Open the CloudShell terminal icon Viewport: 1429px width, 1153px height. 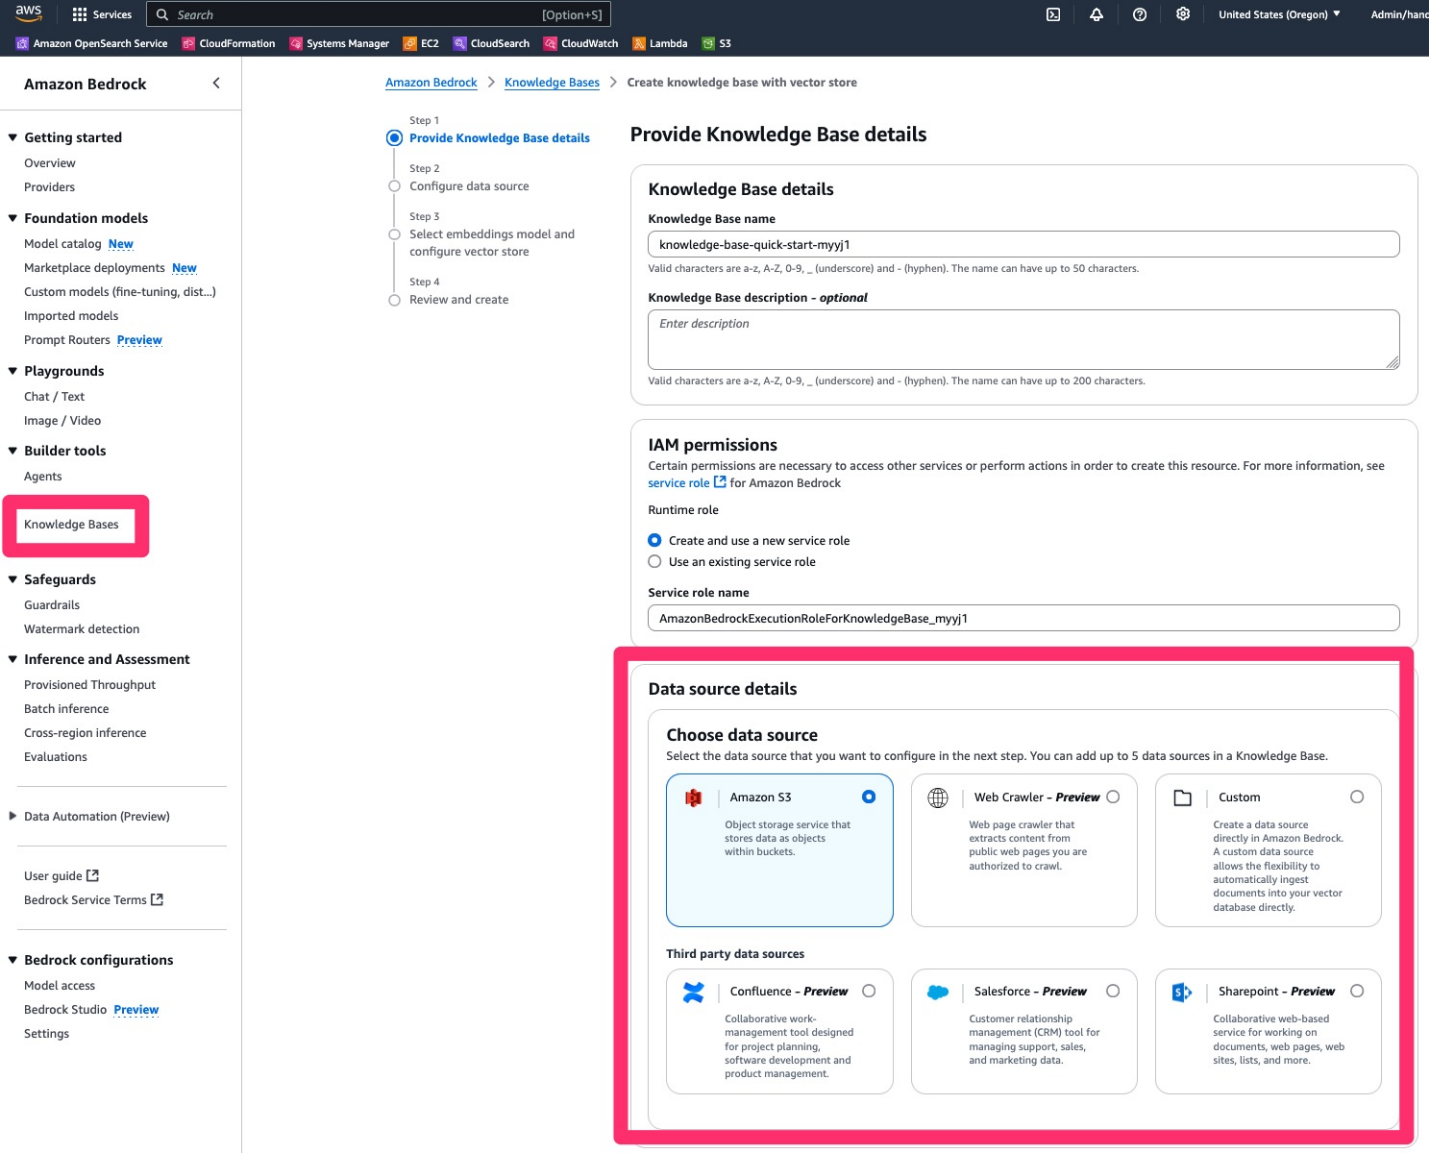click(1053, 15)
